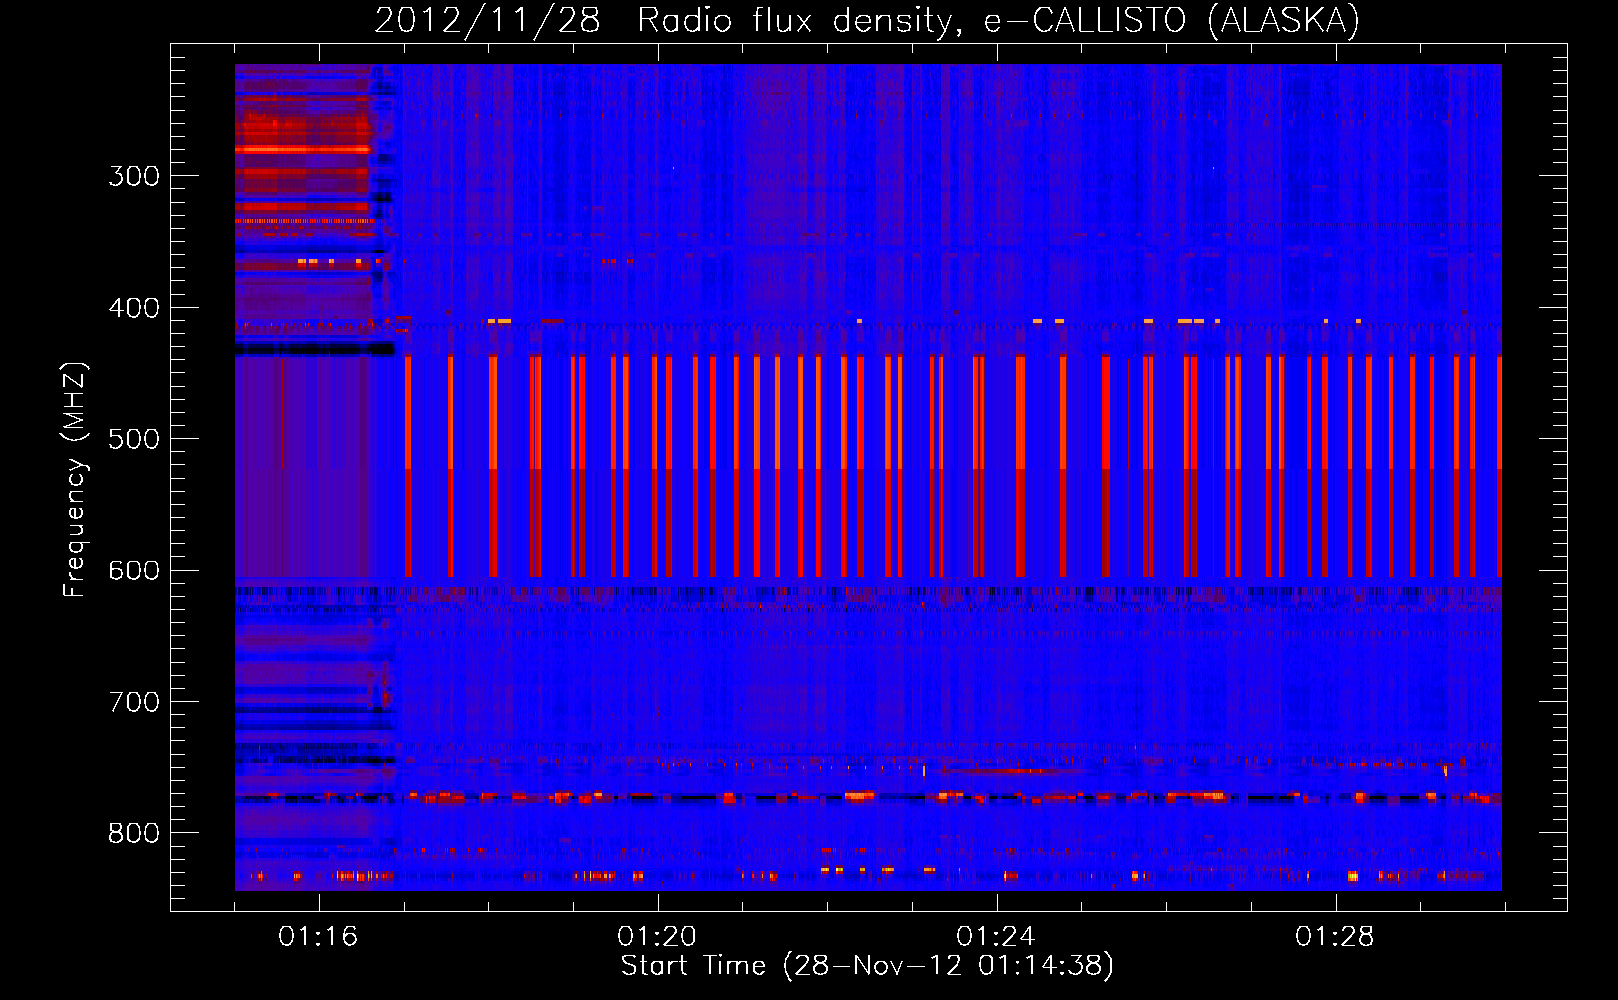
Task: Click the 300 frequency tick label
Action: (134, 176)
